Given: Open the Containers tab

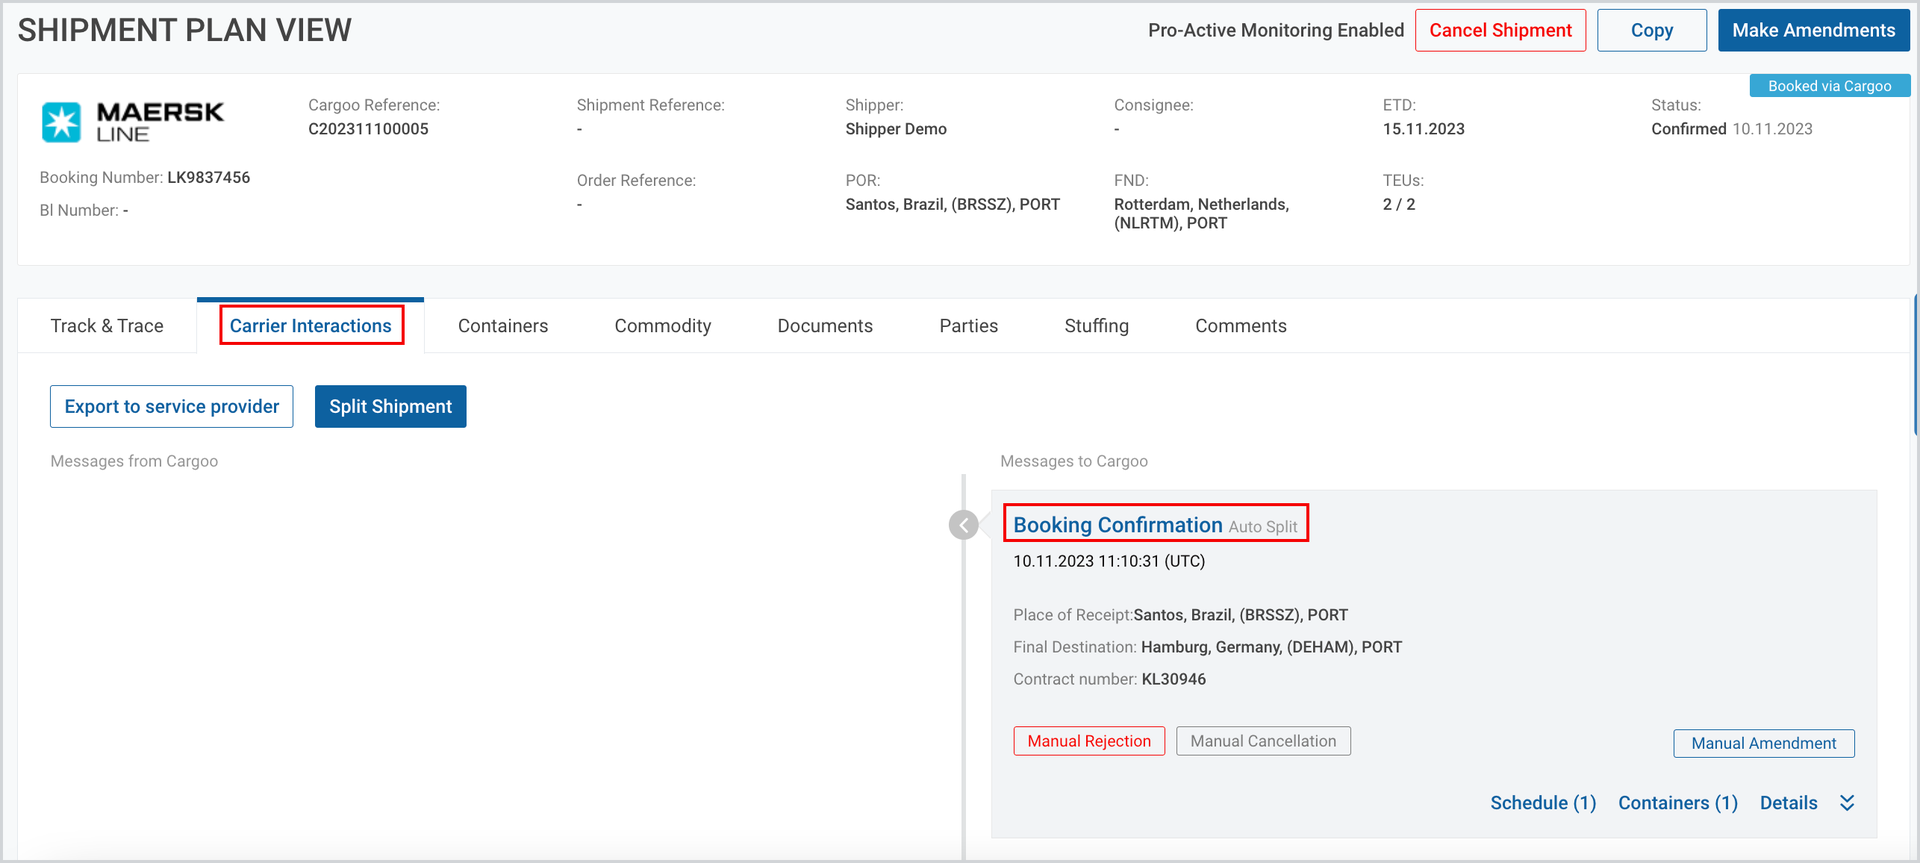Looking at the screenshot, I should [503, 326].
